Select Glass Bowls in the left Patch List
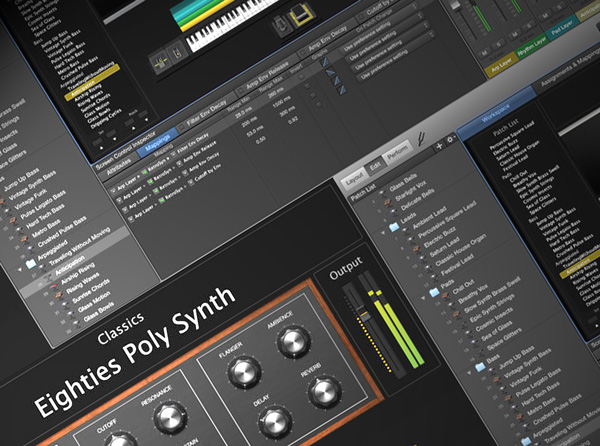The width and height of the screenshot is (600, 446). tap(99, 312)
